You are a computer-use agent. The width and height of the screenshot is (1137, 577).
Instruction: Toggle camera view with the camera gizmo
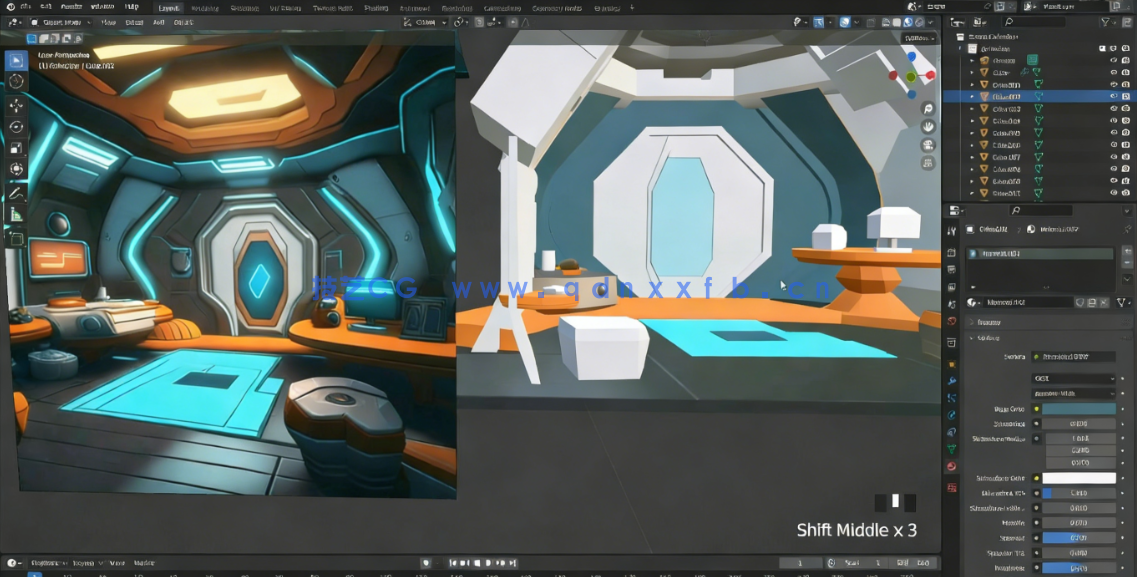click(928, 145)
